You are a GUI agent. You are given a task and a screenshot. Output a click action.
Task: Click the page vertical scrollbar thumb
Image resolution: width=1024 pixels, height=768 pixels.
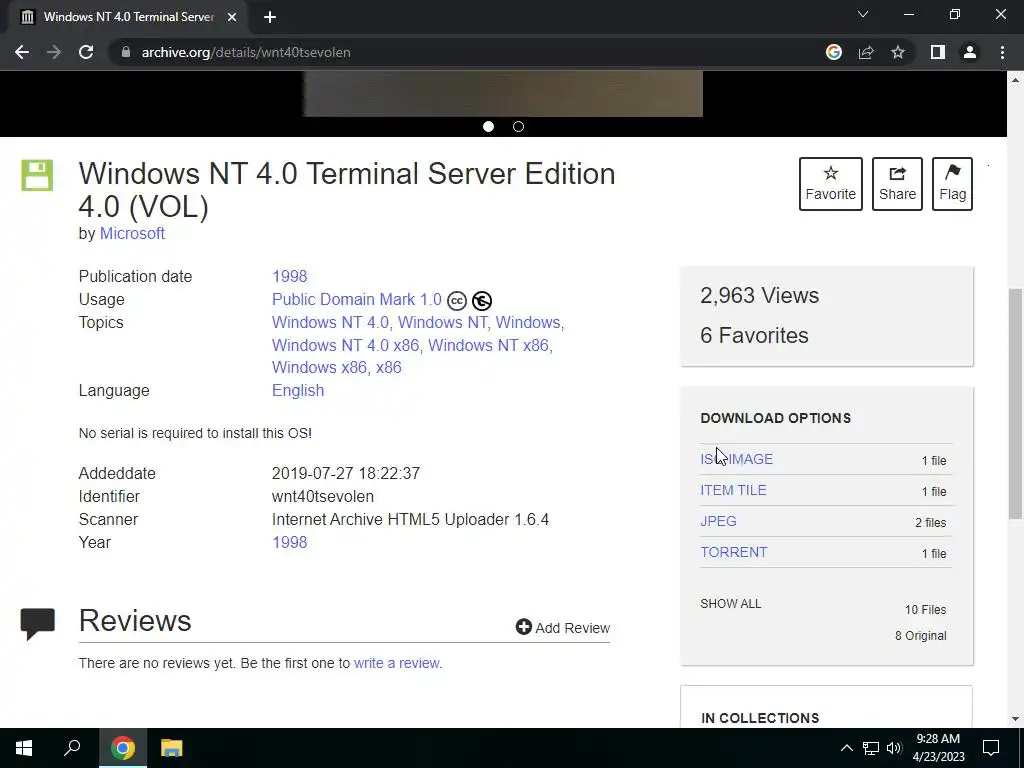(1016, 404)
